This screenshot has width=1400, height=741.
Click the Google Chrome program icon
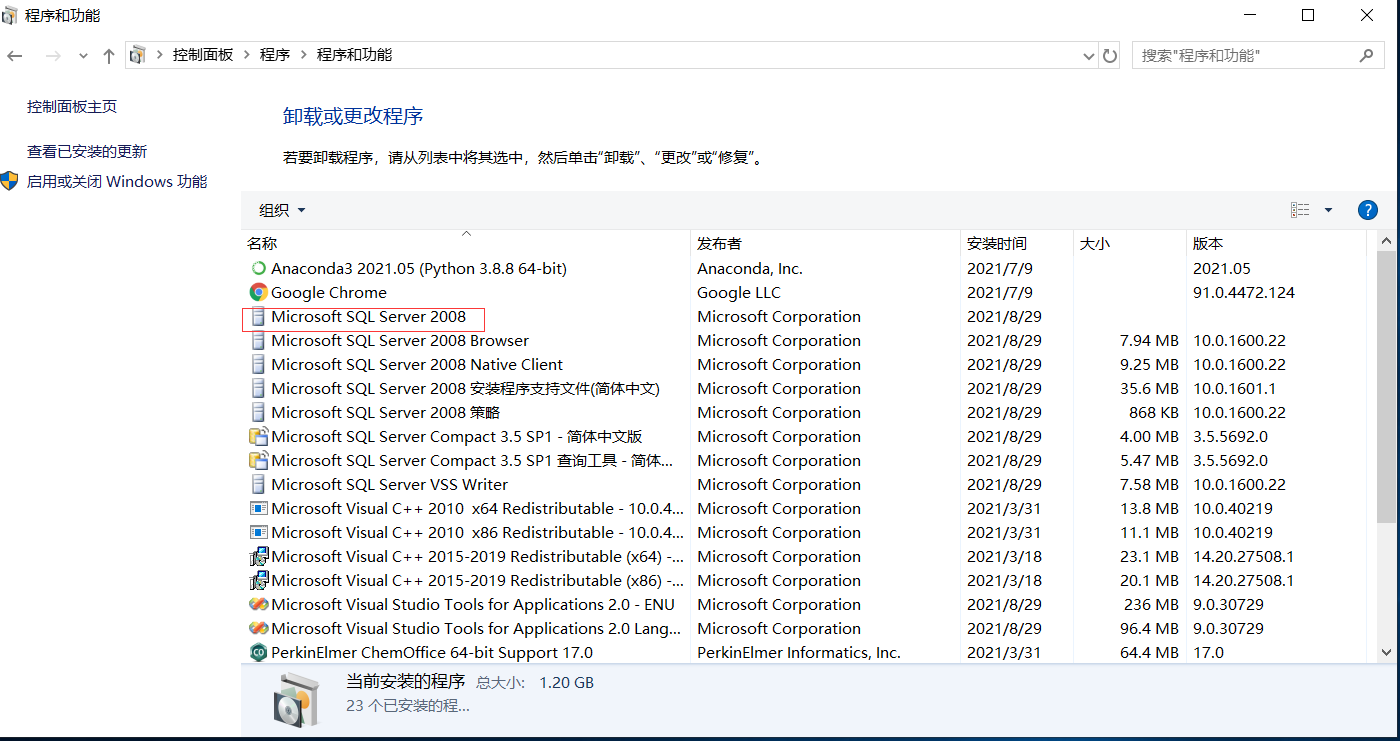[x=258, y=292]
